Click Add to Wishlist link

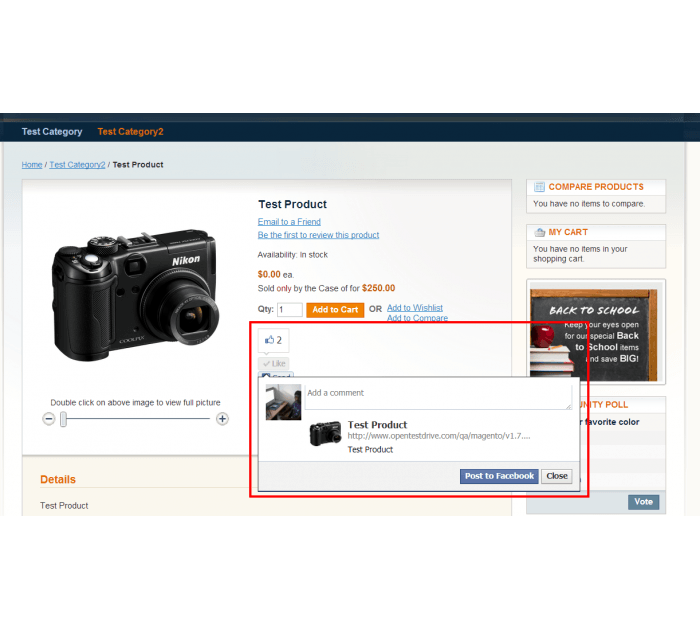[x=415, y=308]
